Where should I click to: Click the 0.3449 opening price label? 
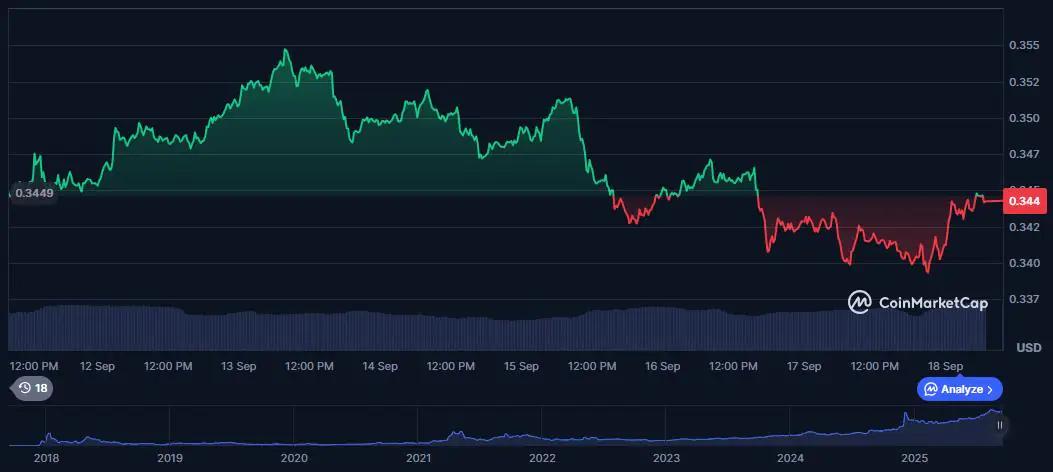pyautogui.click(x=34, y=192)
